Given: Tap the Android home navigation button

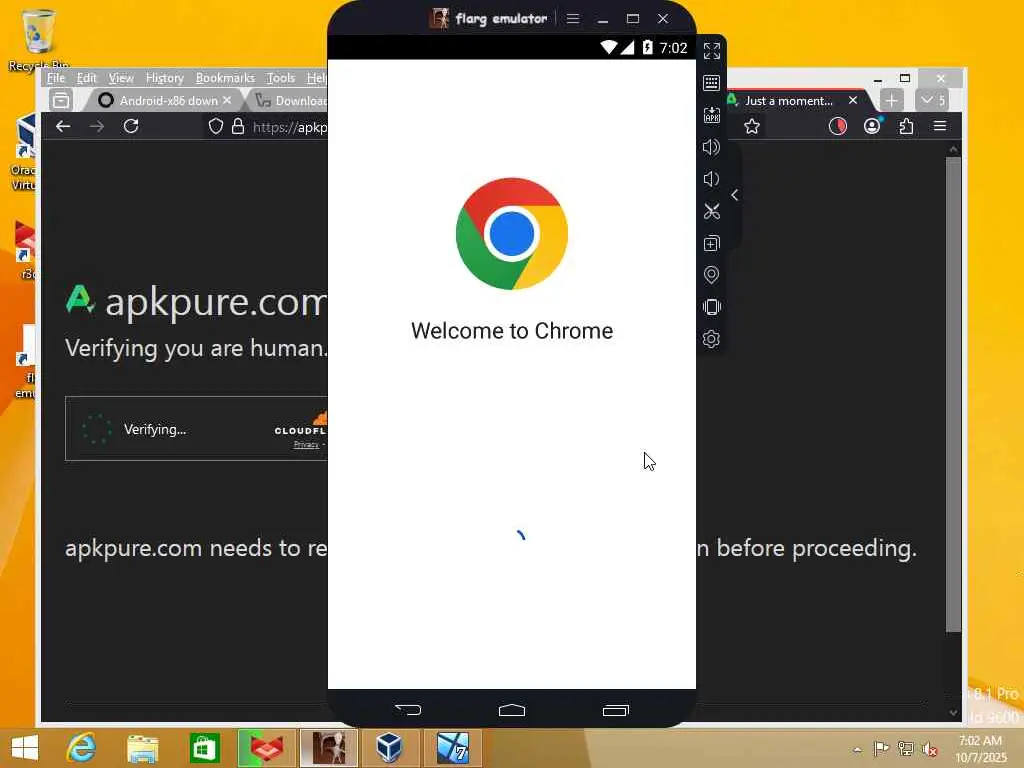Looking at the screenshot, I should click(x=512, y=710).
